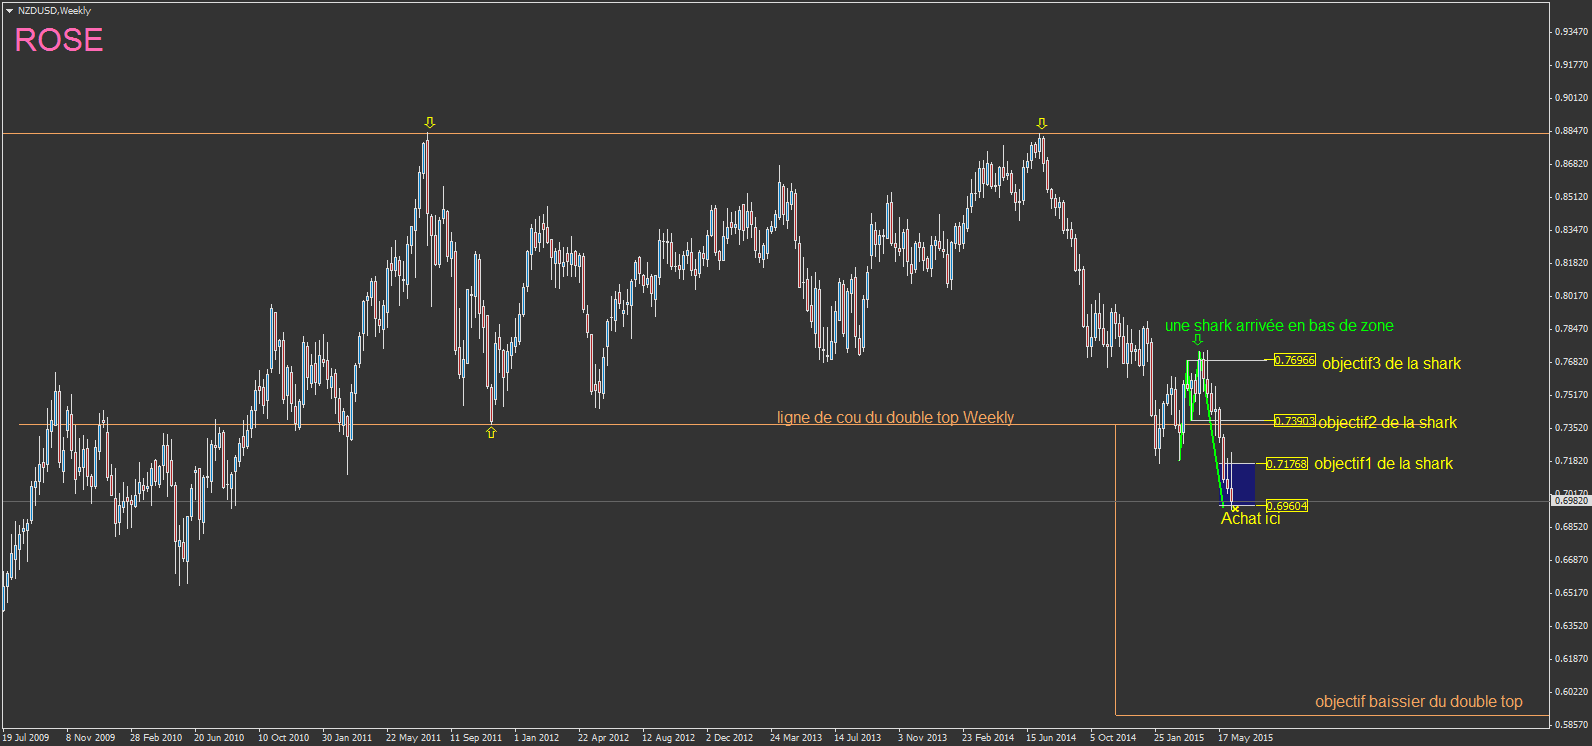Viewport: 1592px width, 746px height.
Task: Click 0.60220 on the price scale
Action: pos(1570,692)
